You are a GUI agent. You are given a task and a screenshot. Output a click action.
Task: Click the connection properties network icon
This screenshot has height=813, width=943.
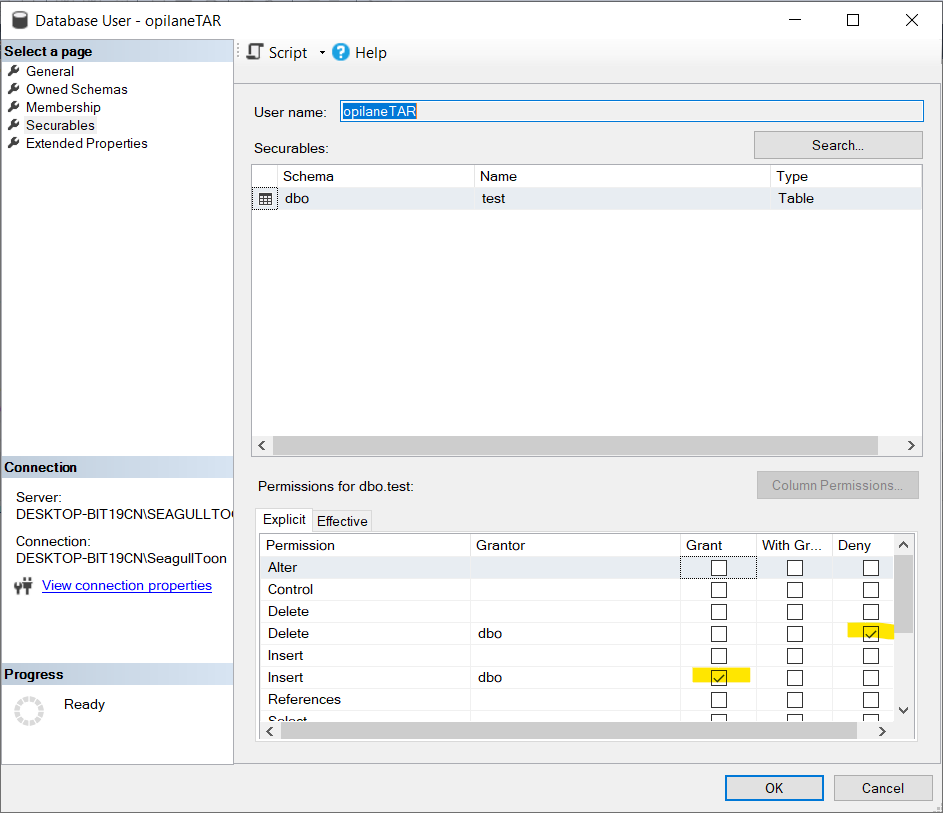(x=24, y=586)
